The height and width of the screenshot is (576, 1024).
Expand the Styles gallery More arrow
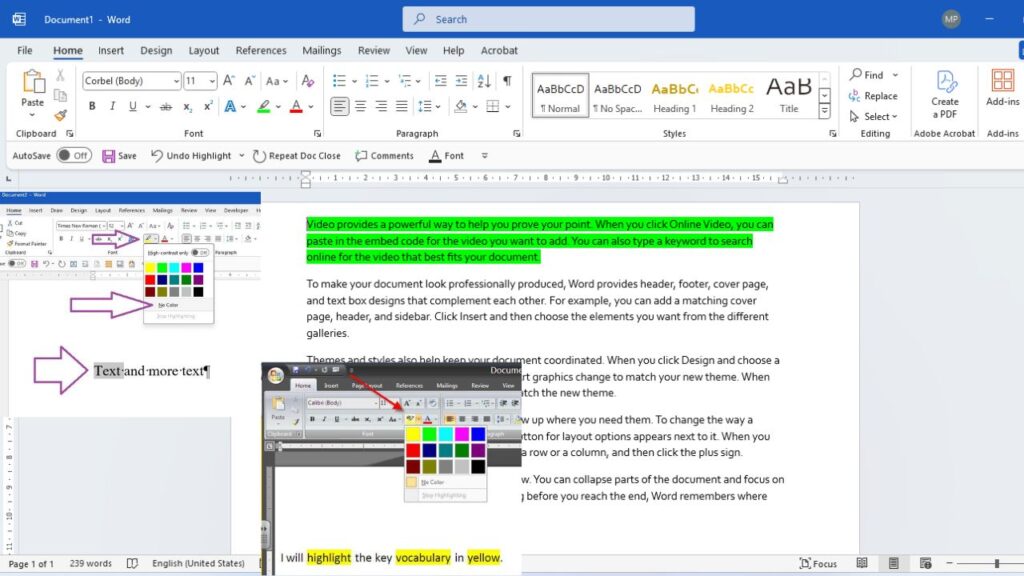824,112
